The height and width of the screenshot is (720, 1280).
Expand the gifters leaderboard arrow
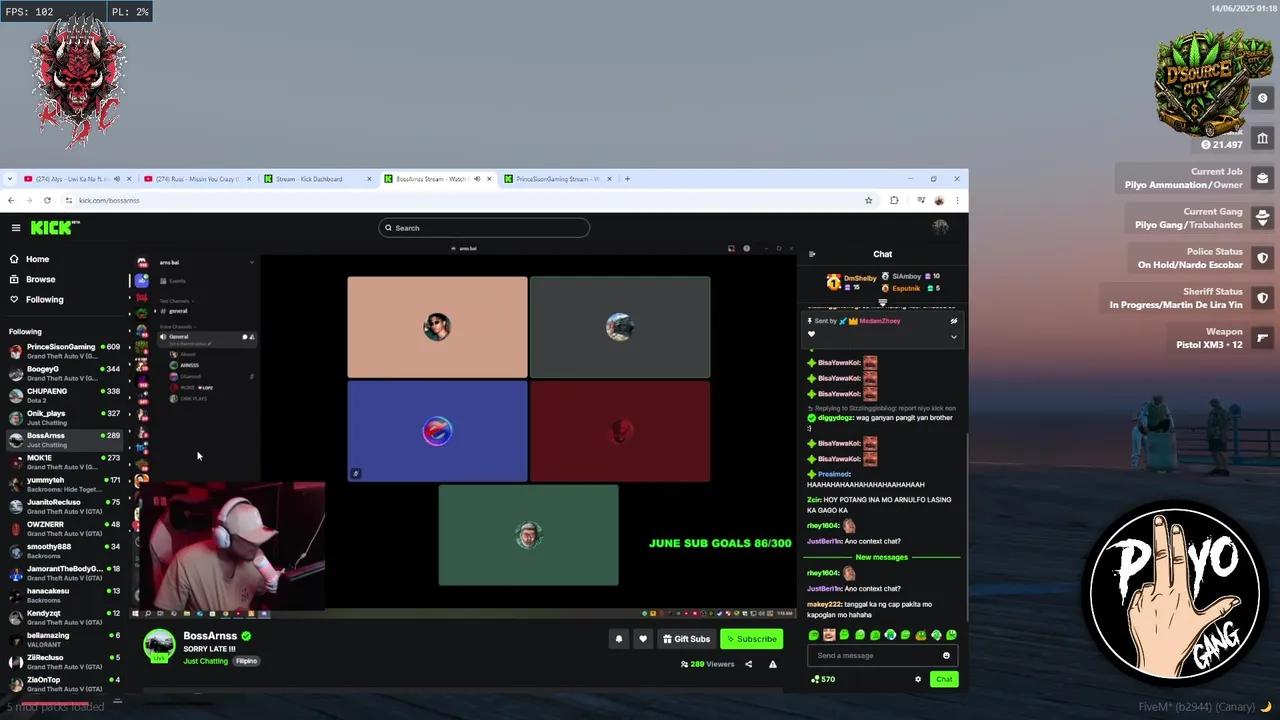(882, 302)
